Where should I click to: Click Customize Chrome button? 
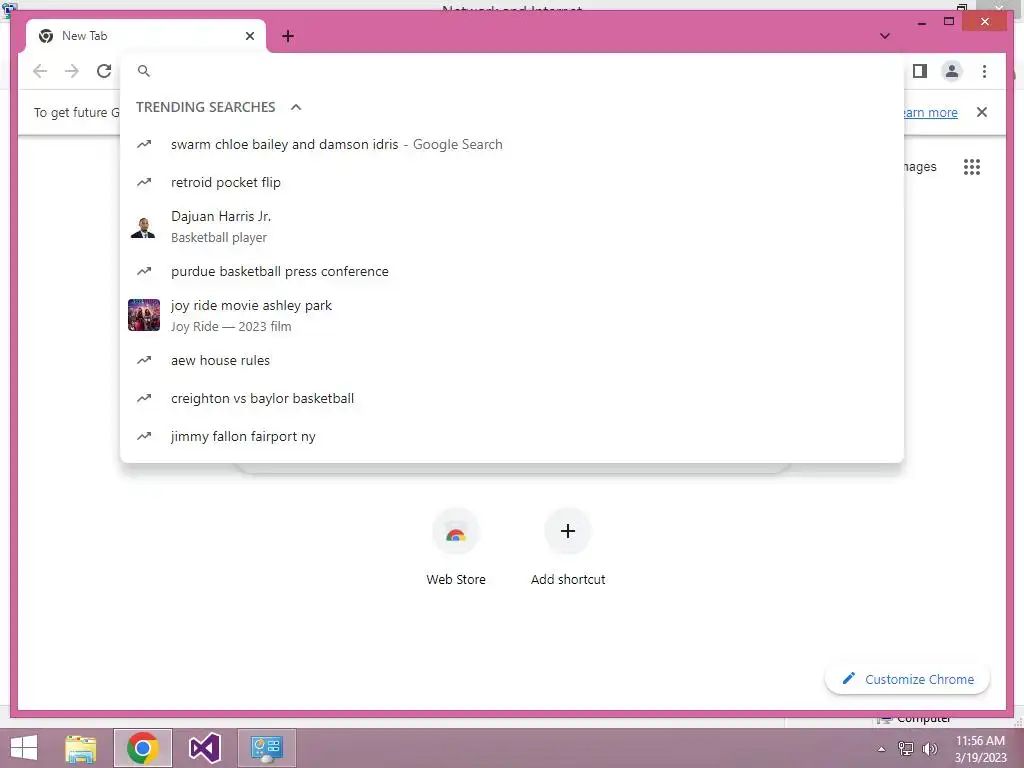pos(908,679)
